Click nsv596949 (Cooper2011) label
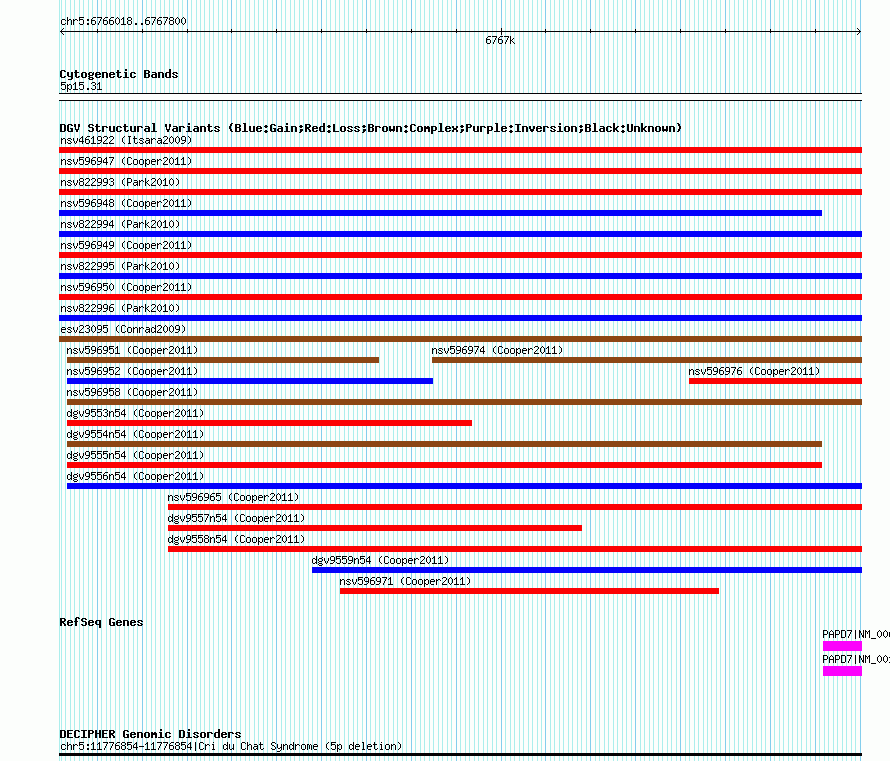The width and height of the screenshot is (890, 761). tap(126, 245)
